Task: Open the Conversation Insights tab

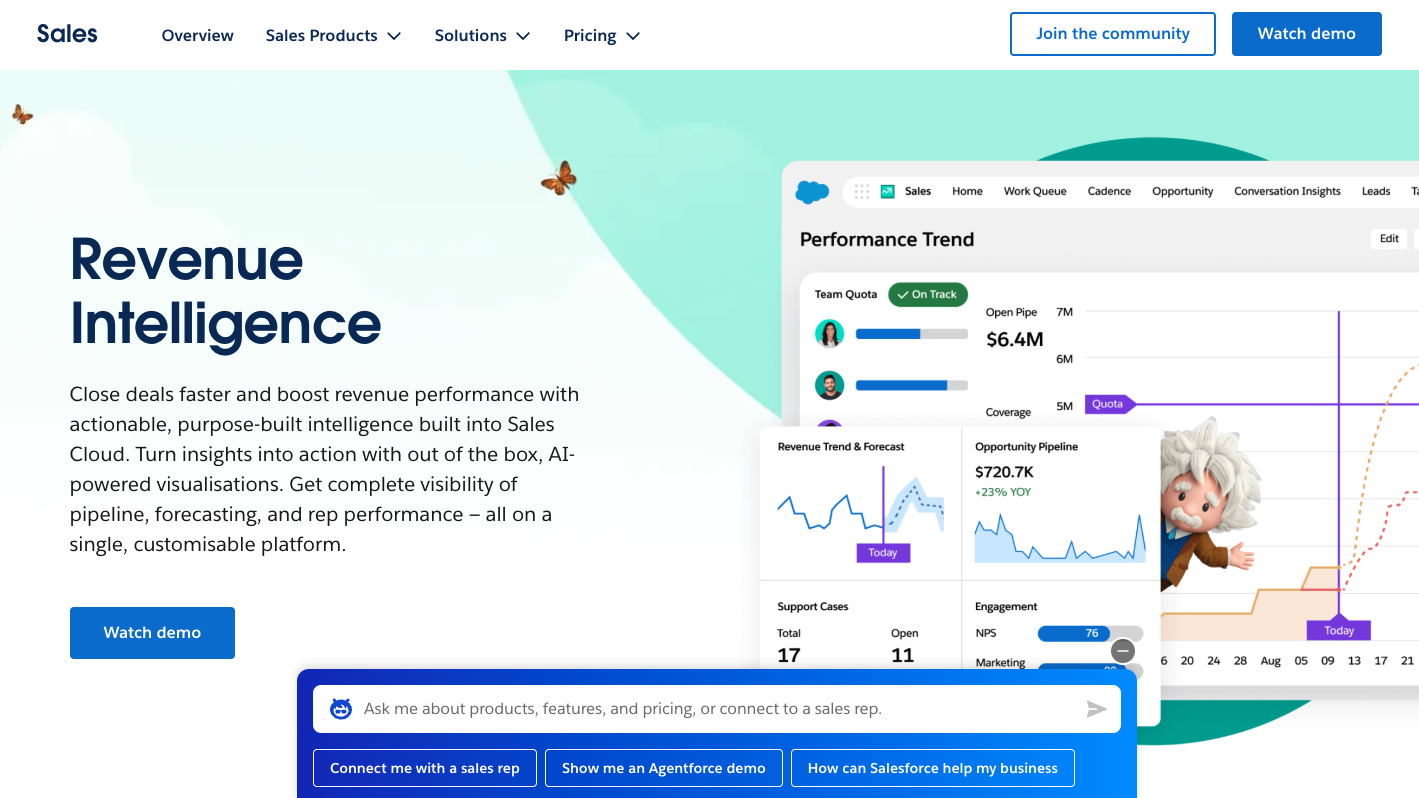Action: (1287, 191)
